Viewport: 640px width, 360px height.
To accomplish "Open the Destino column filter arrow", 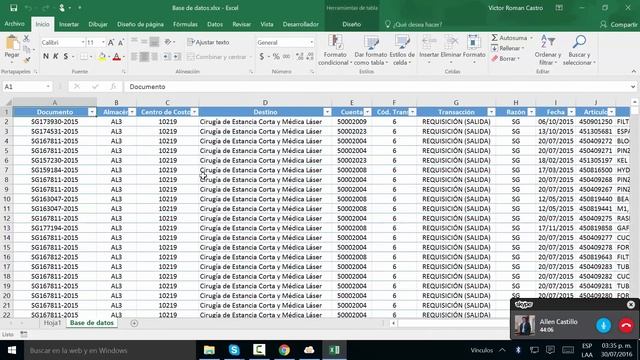I will pyautogui.click(x=327, y=112).
